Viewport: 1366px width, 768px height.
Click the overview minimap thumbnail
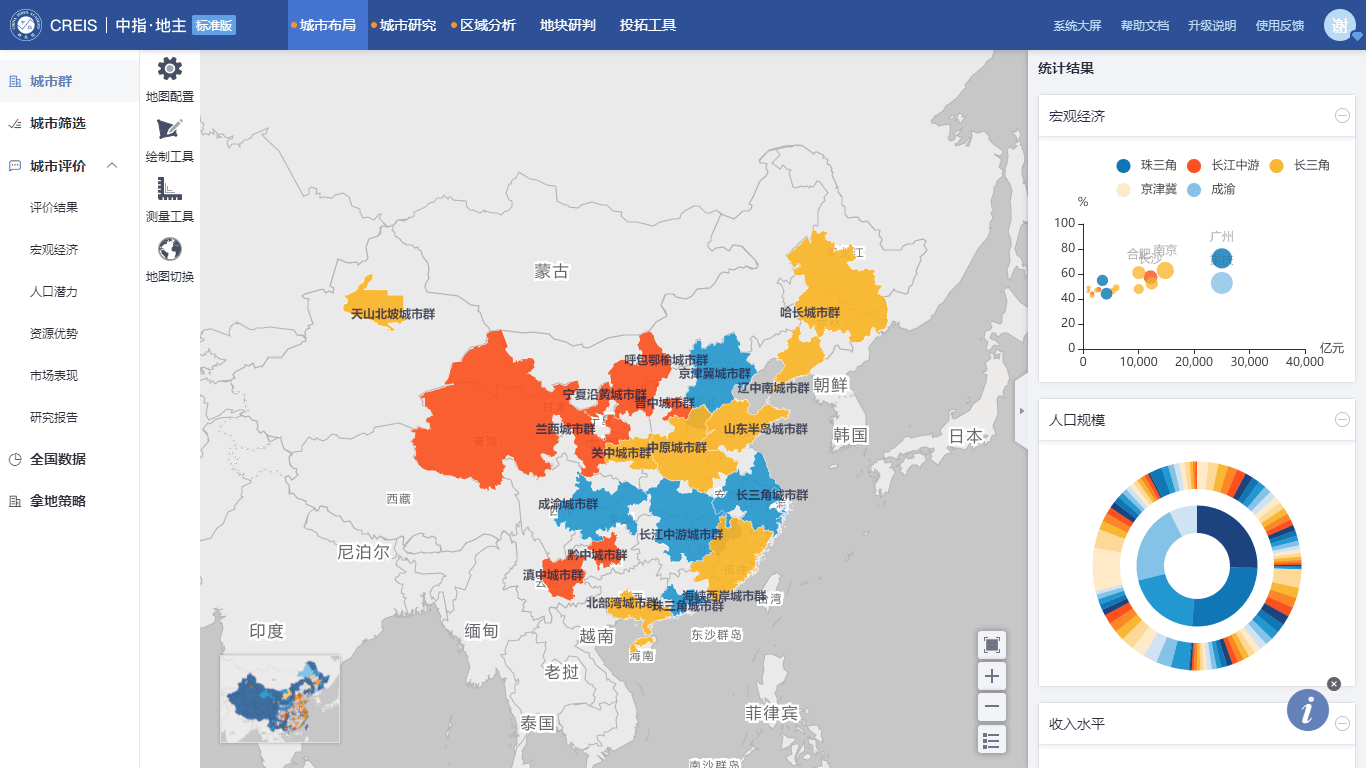(x=280, y=699)
